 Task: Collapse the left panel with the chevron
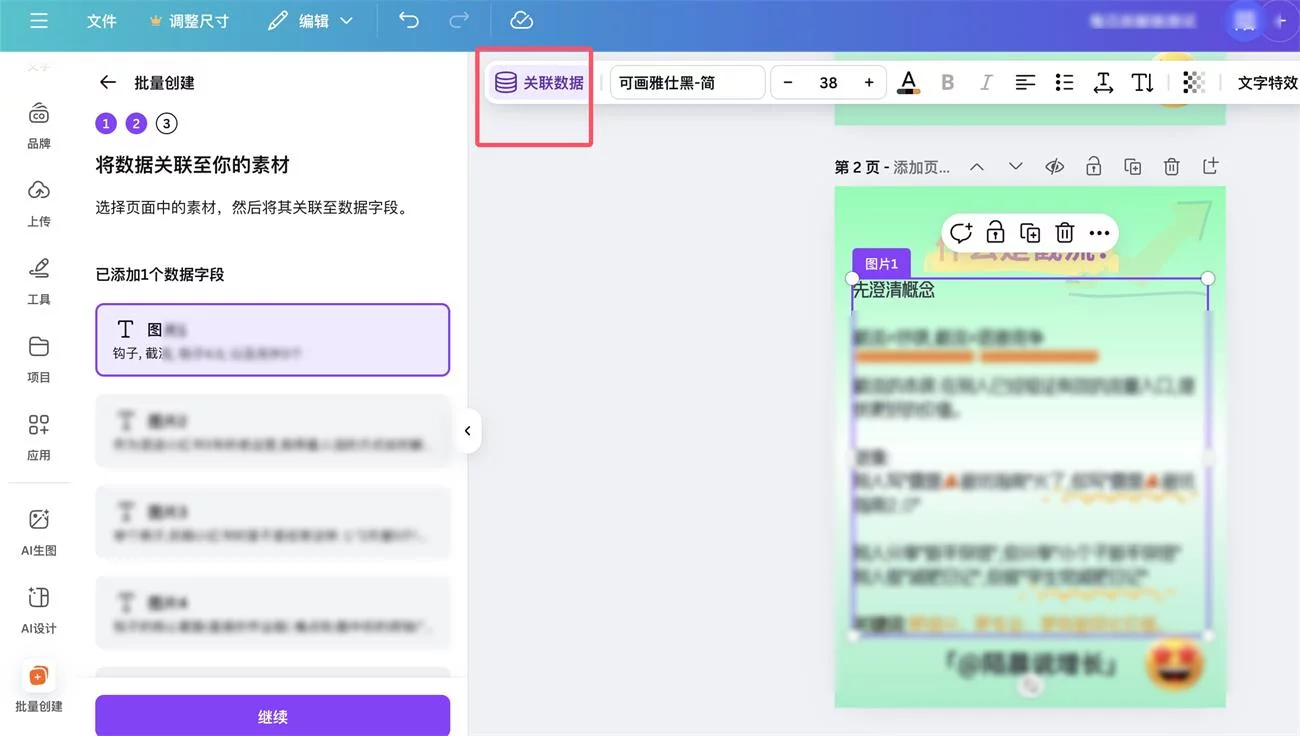point(467,431)
